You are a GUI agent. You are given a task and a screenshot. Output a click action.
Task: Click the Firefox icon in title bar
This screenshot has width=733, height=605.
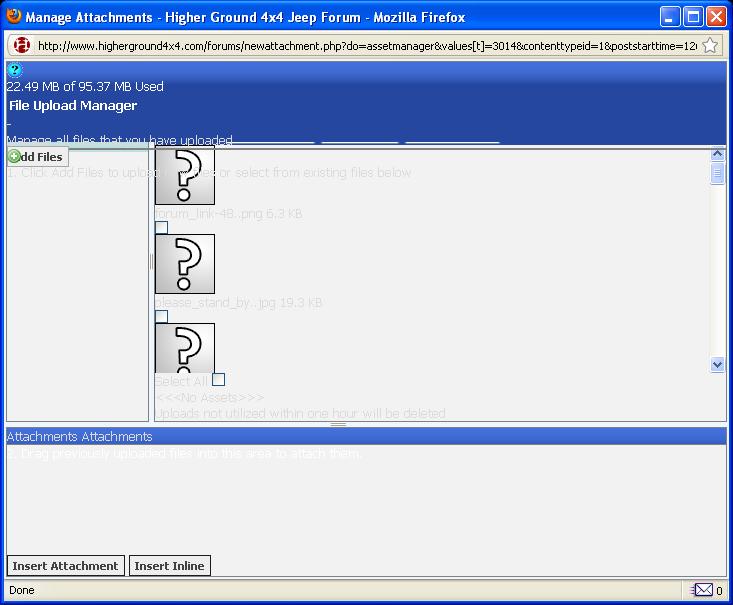pos(13,17)
